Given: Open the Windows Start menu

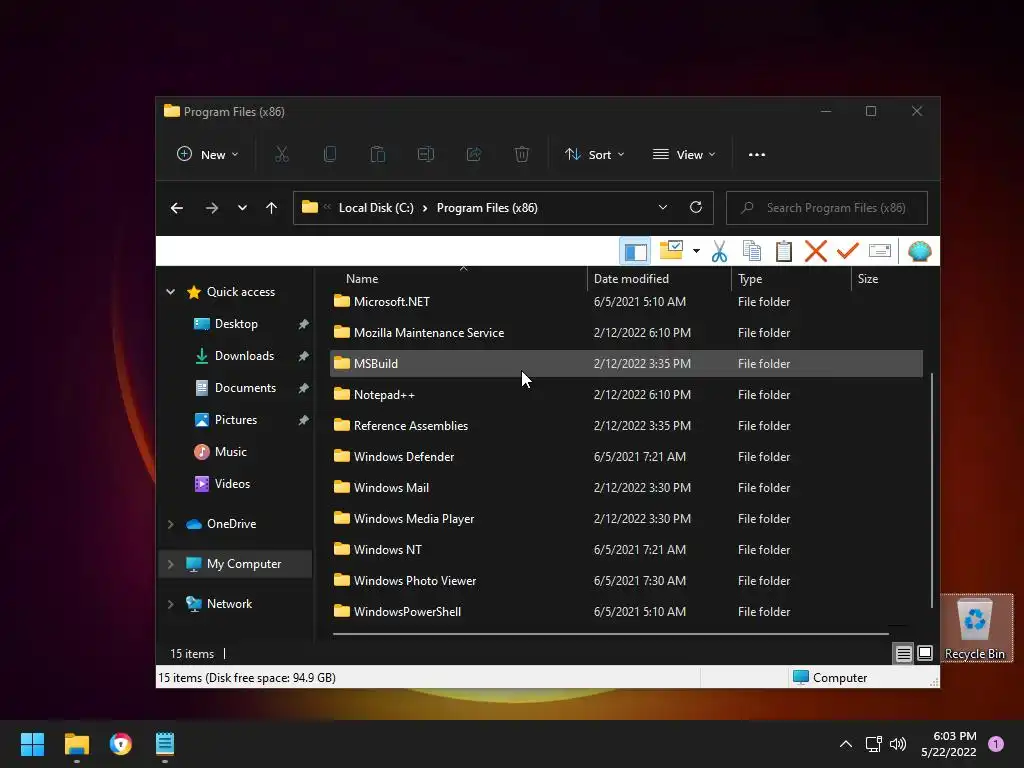Looking at the screenshot, I should coord(32,744).
